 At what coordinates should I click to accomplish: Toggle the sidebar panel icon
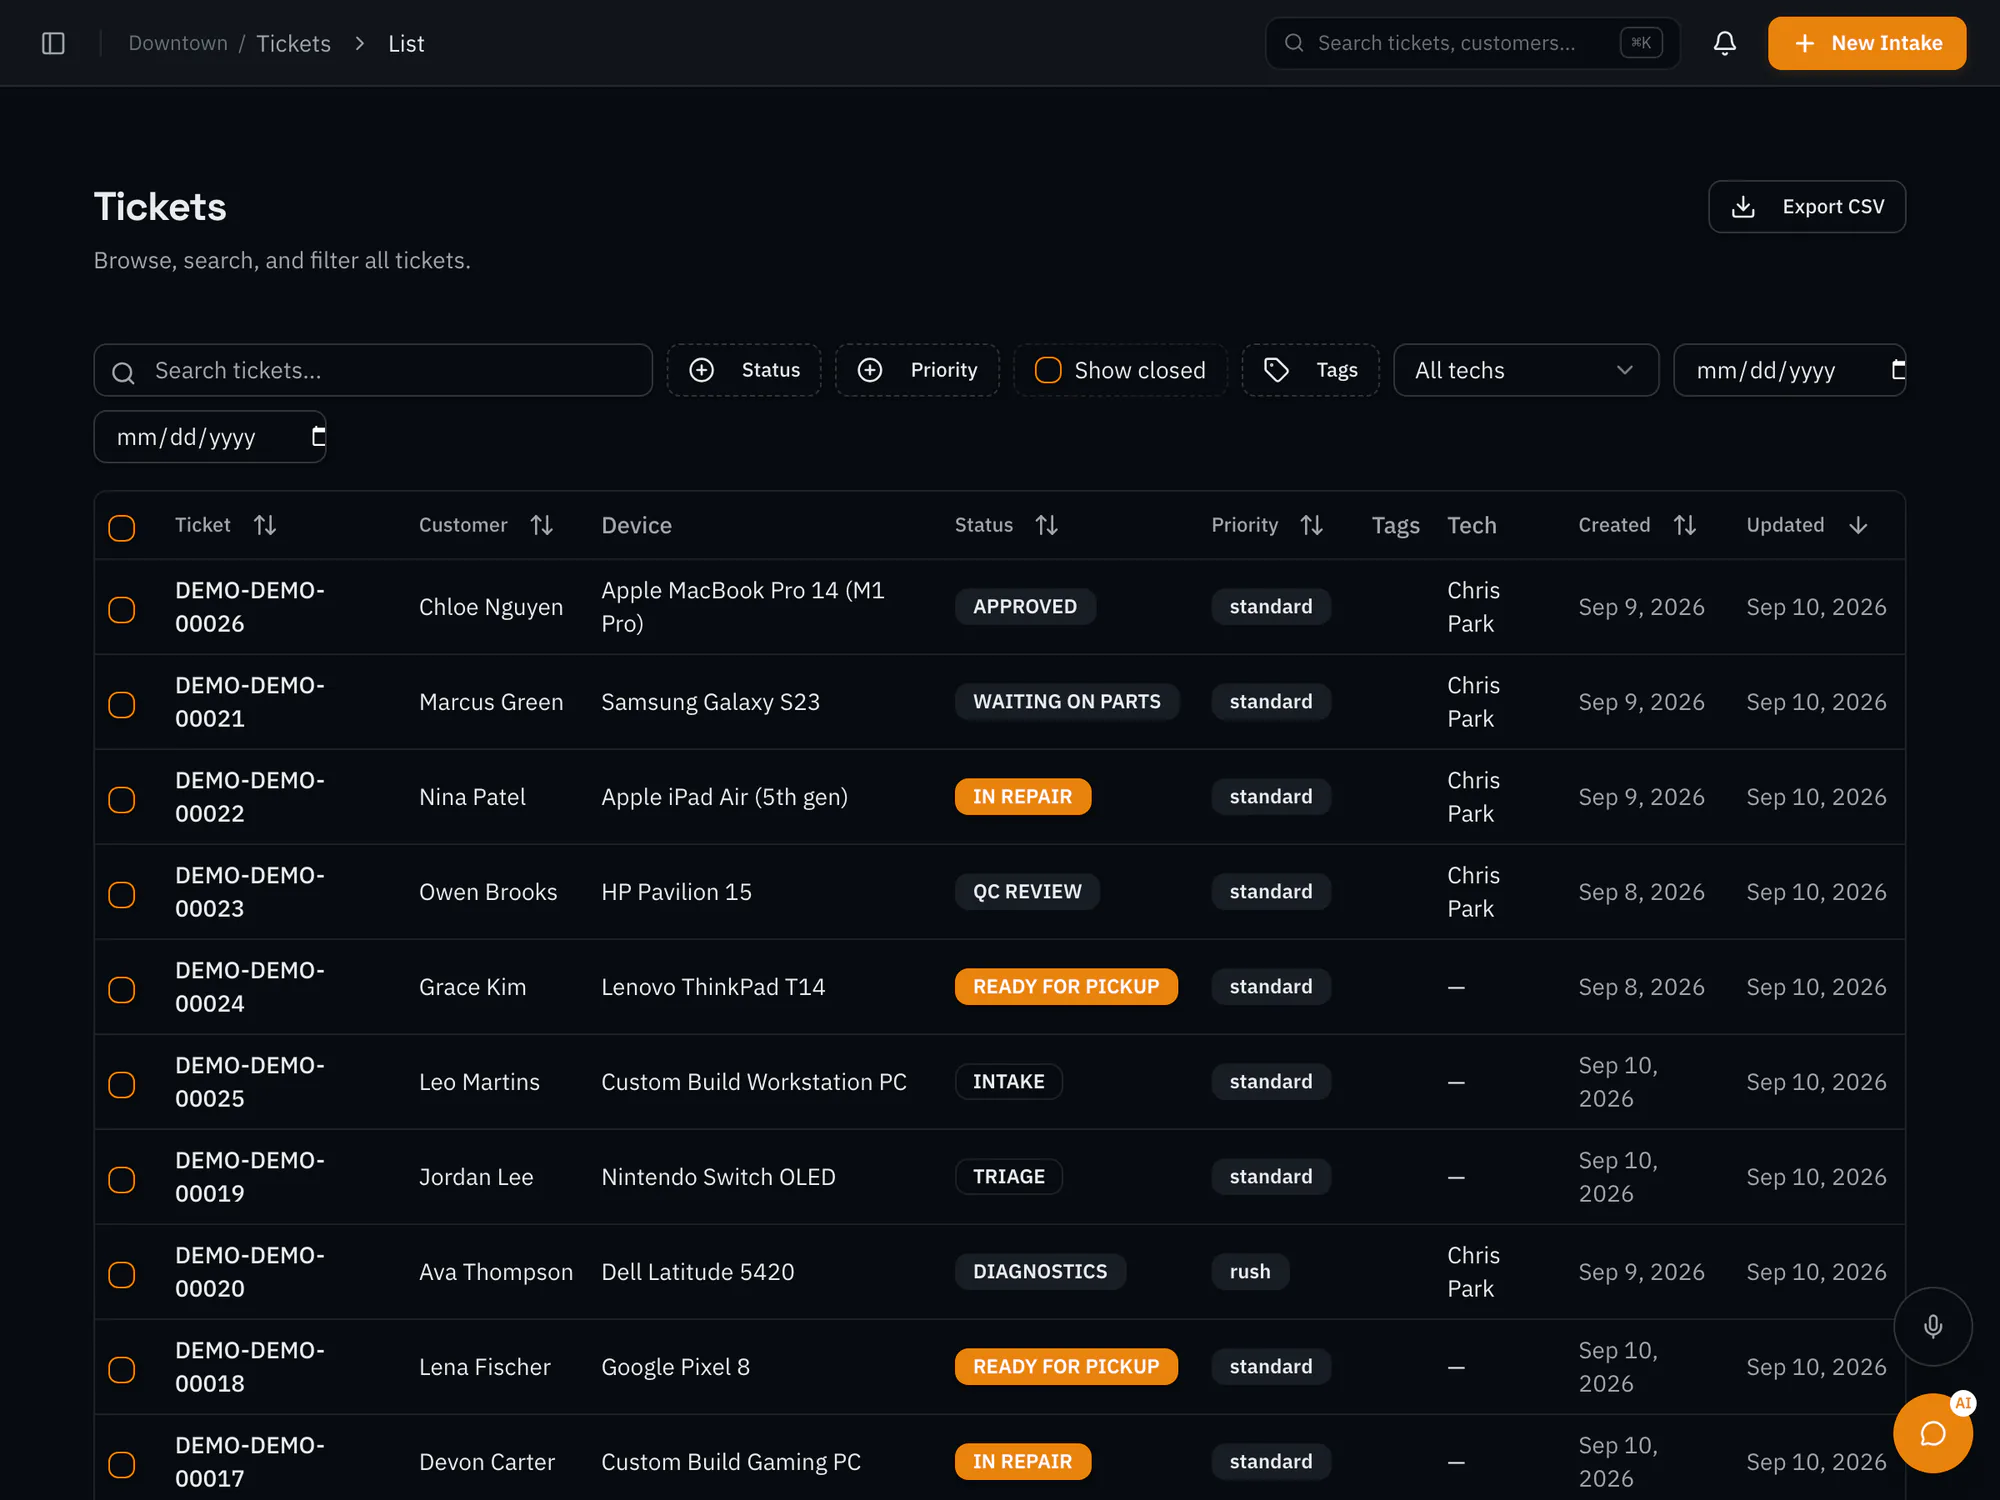coord(53,43)
